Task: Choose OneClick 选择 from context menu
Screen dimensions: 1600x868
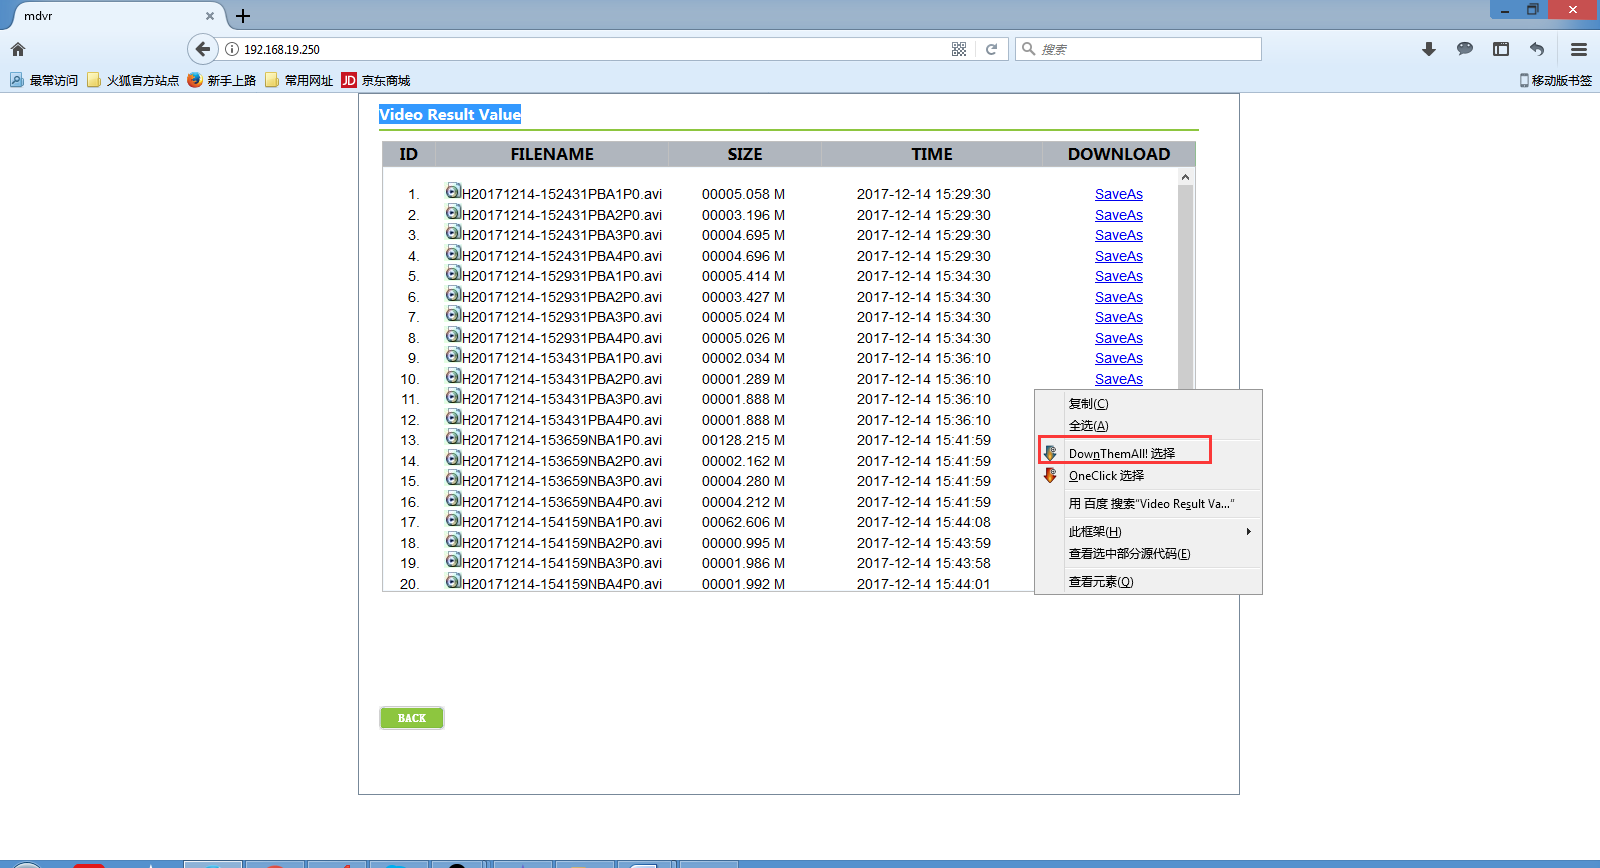Action: [1148, 476]
